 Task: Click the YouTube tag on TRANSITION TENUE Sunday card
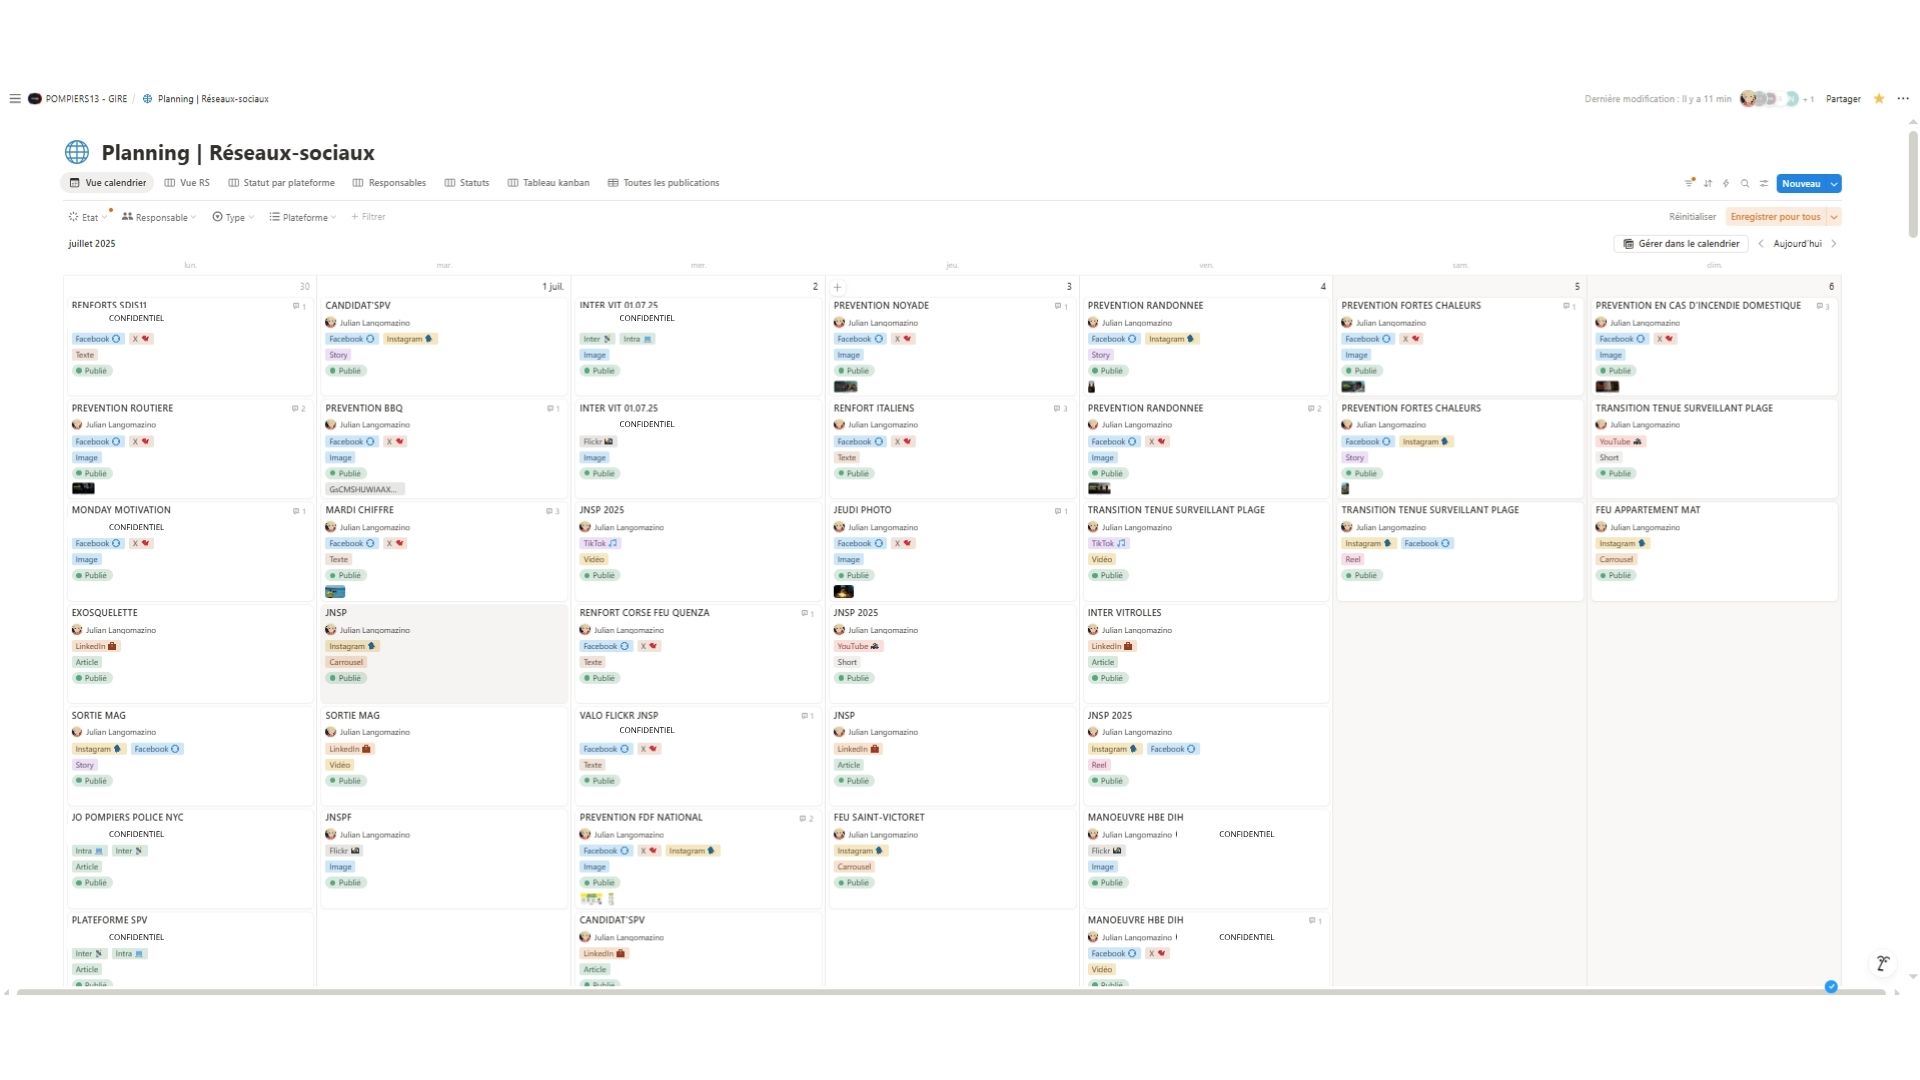pyautogui.click(x=1620, y=441)
